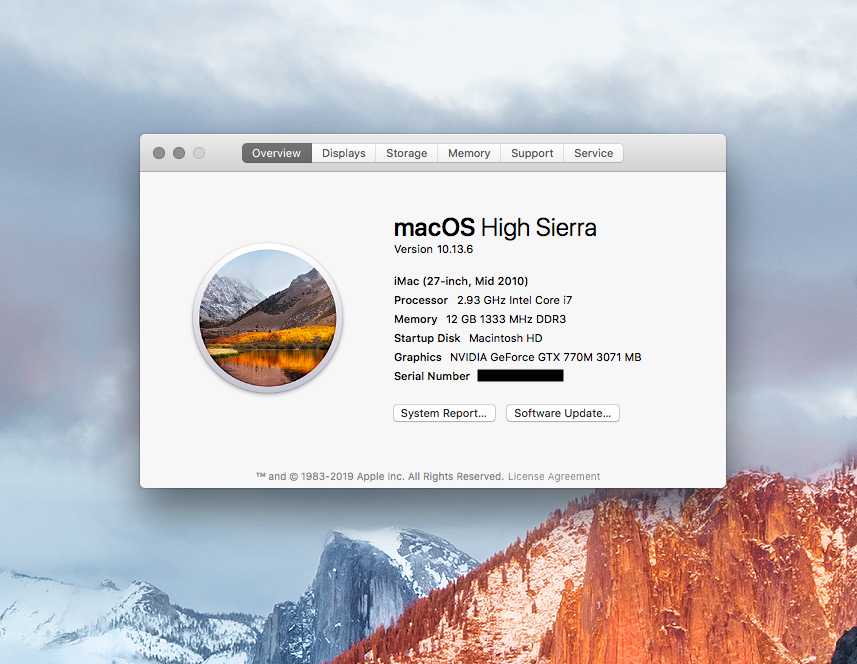Click the 2.93 GHz Intel Core i7 value
Viewport: 857px width, 664px height.
pyautogui.click(x=514, y=300)
